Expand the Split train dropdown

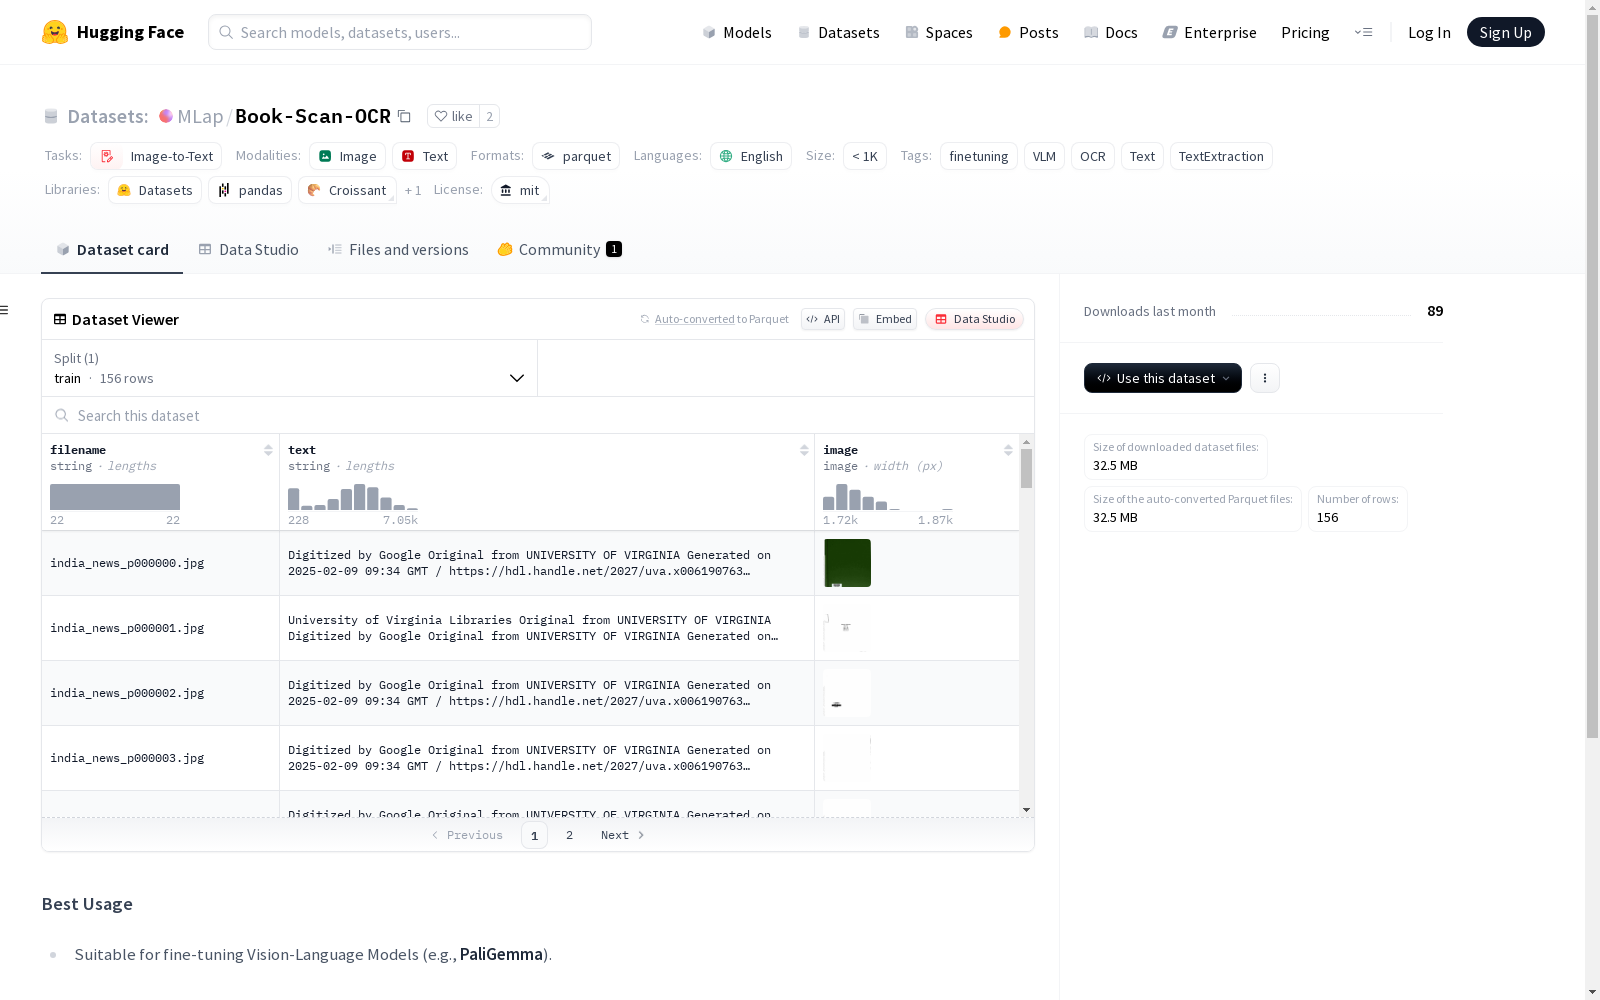(290, 368)
